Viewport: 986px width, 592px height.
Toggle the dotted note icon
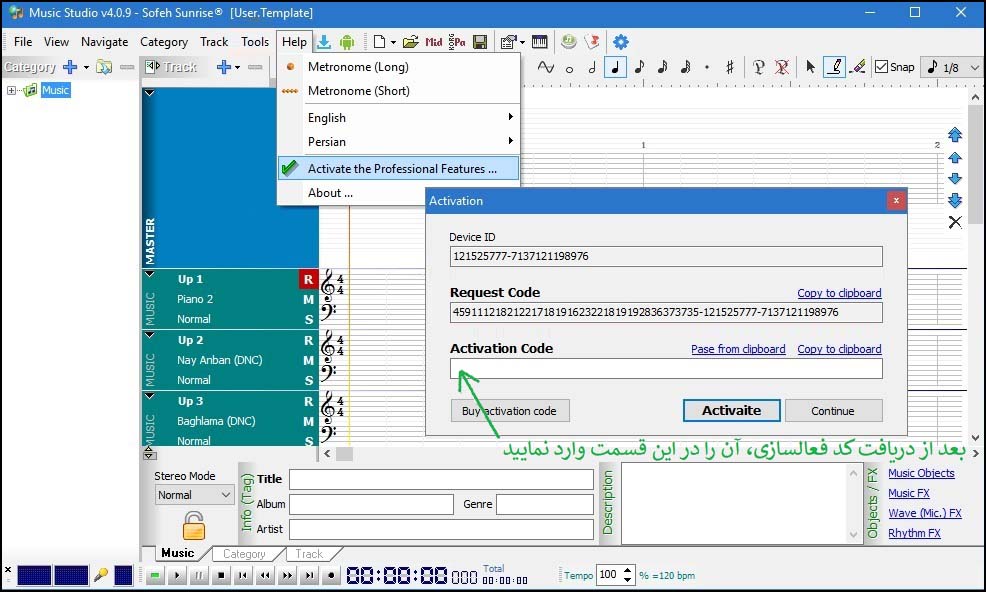click(x=707, y=67)
